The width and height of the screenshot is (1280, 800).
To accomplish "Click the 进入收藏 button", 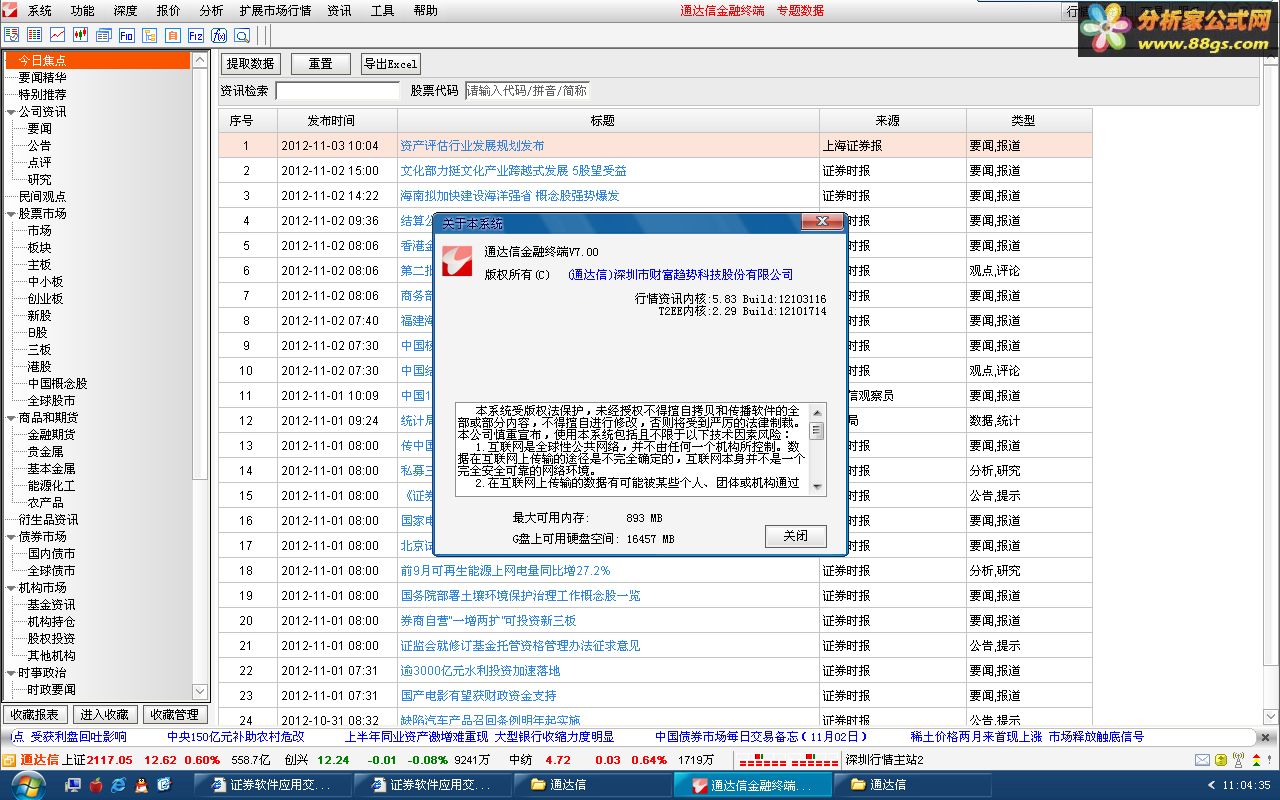I will pyautogui.click(x=105, y=715).
